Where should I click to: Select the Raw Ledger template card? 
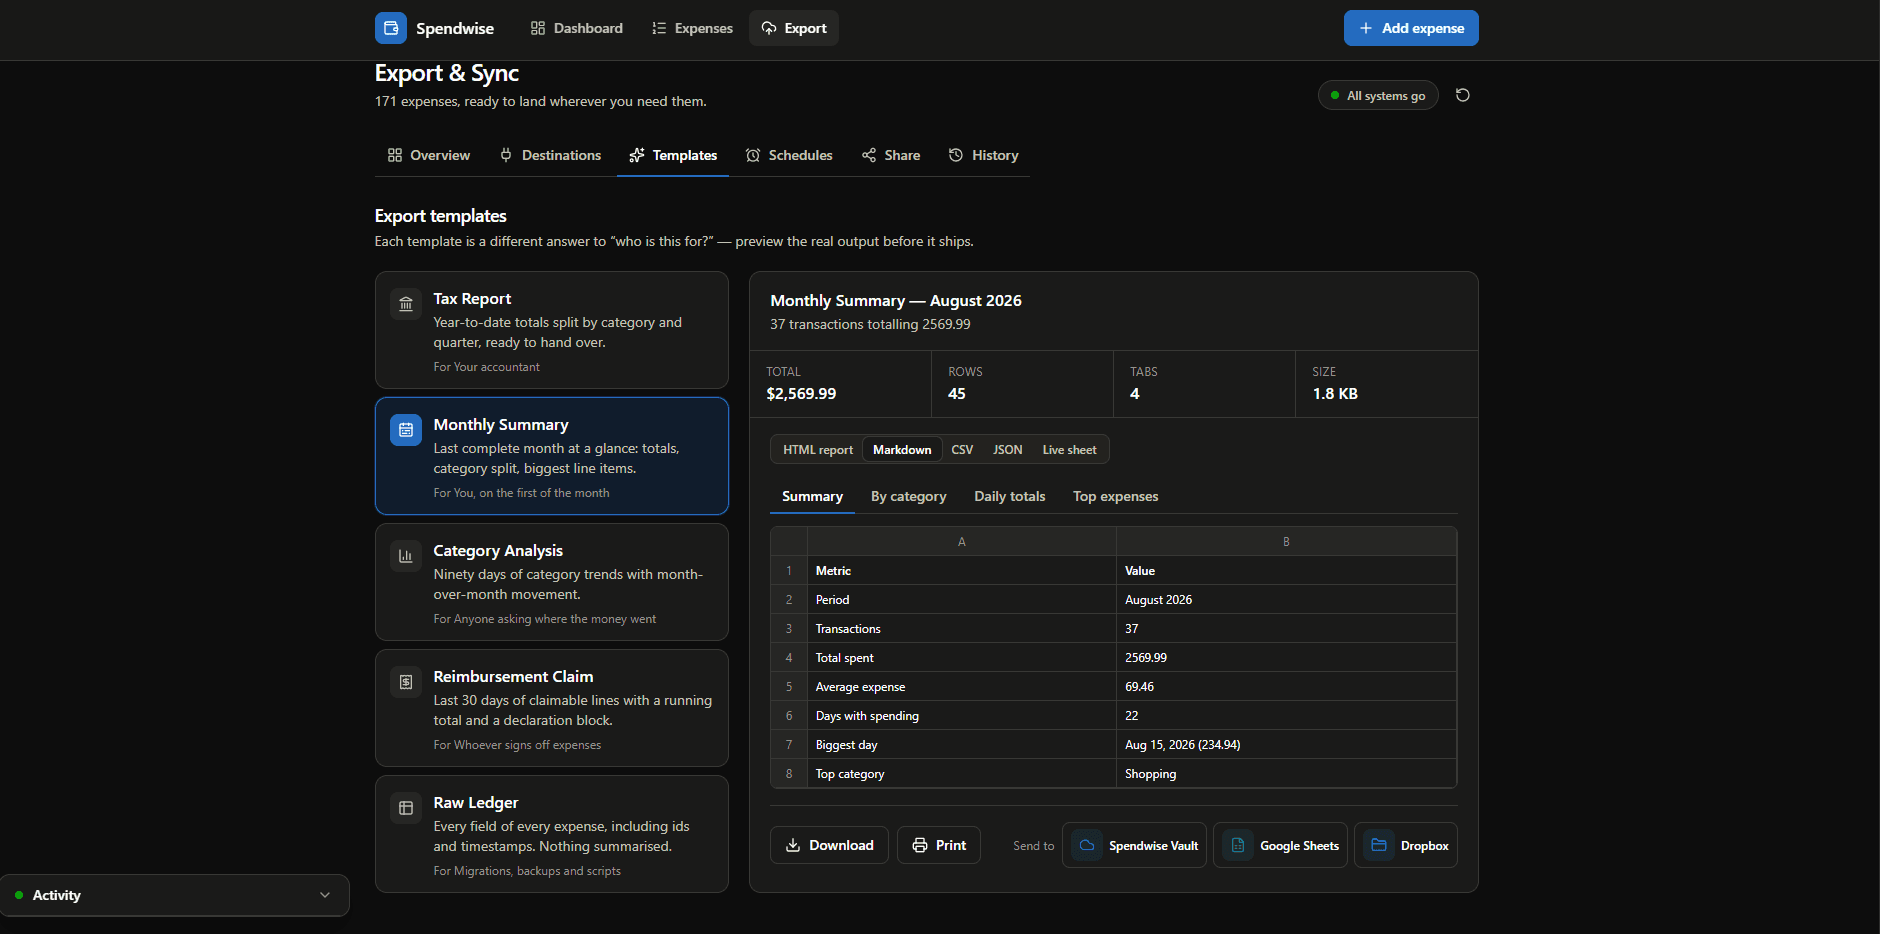pos(552,834)
